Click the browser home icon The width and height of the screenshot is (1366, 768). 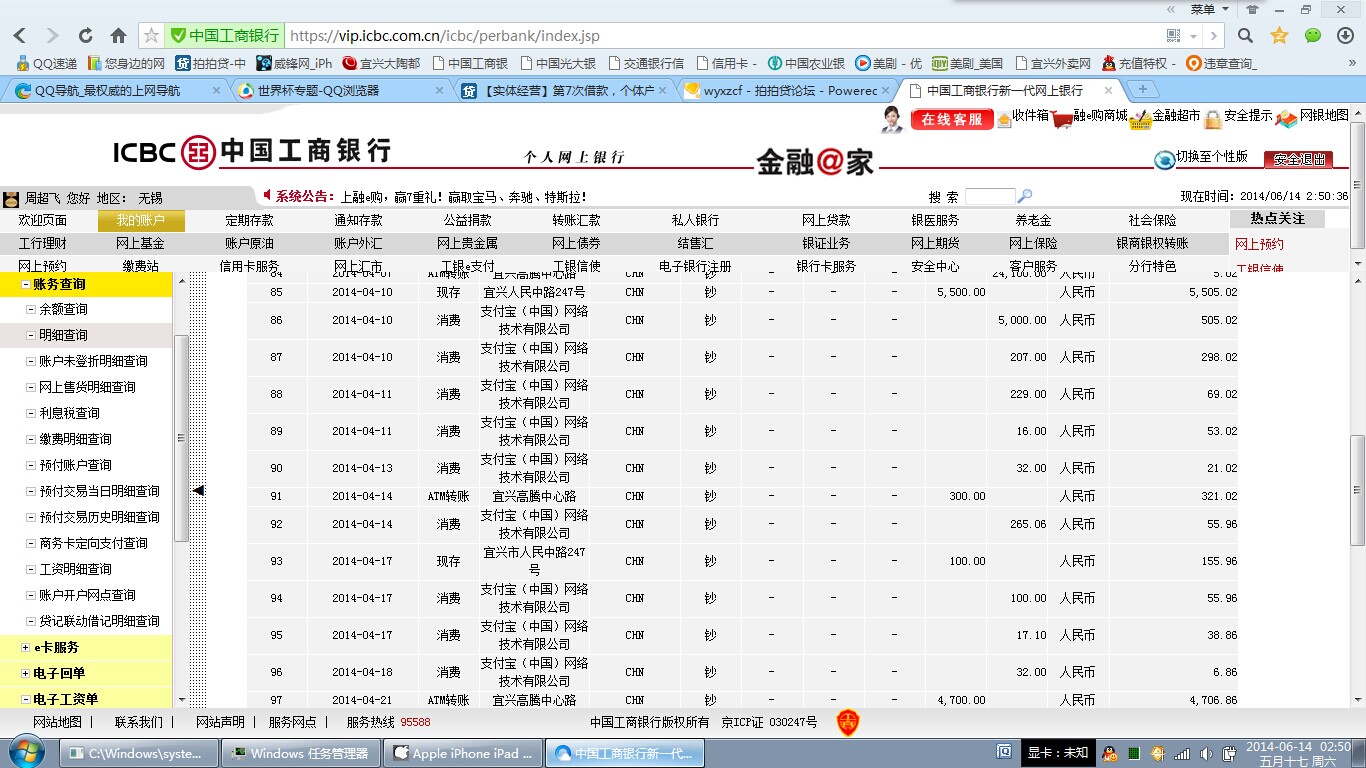point(118,36)
